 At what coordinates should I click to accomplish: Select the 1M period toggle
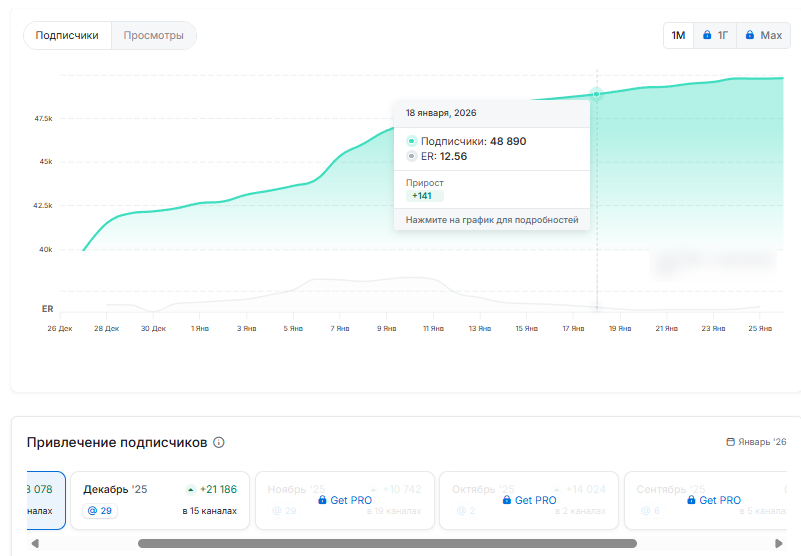(678, 36)
